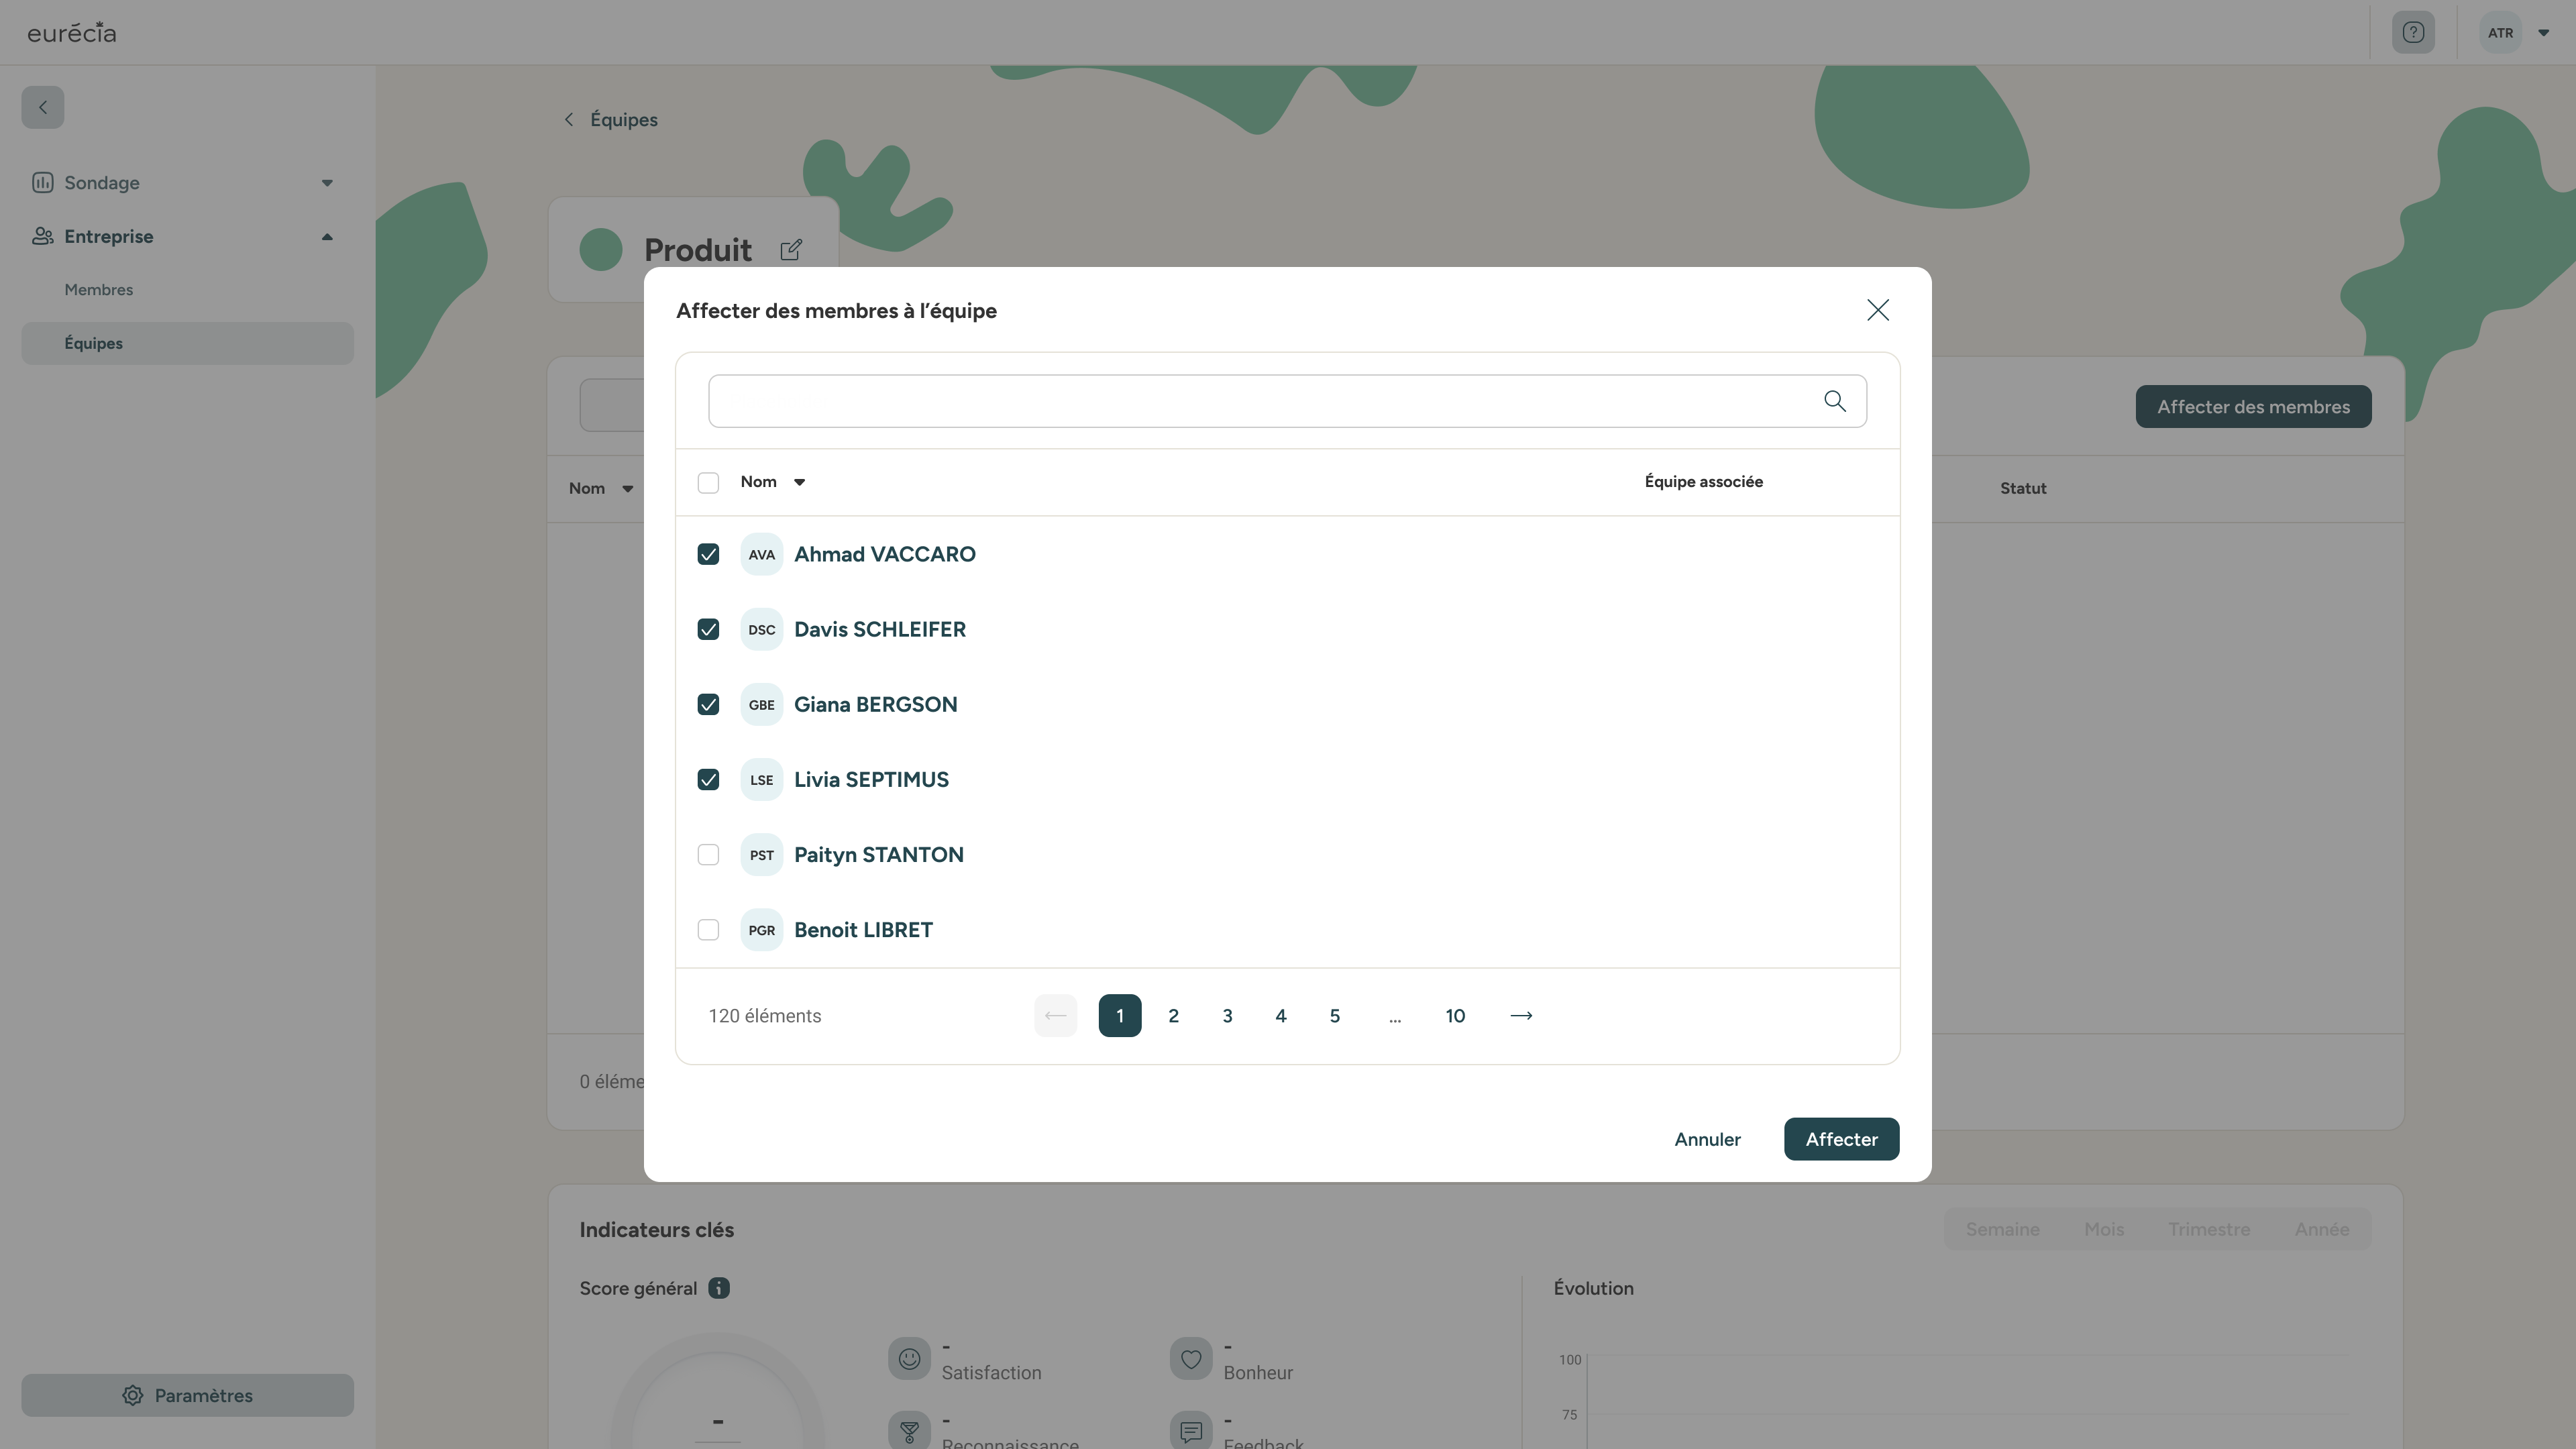Switch to the Mois period tab
Viewport: 2576px width, 1449px height.
tap(2103, 1229)
